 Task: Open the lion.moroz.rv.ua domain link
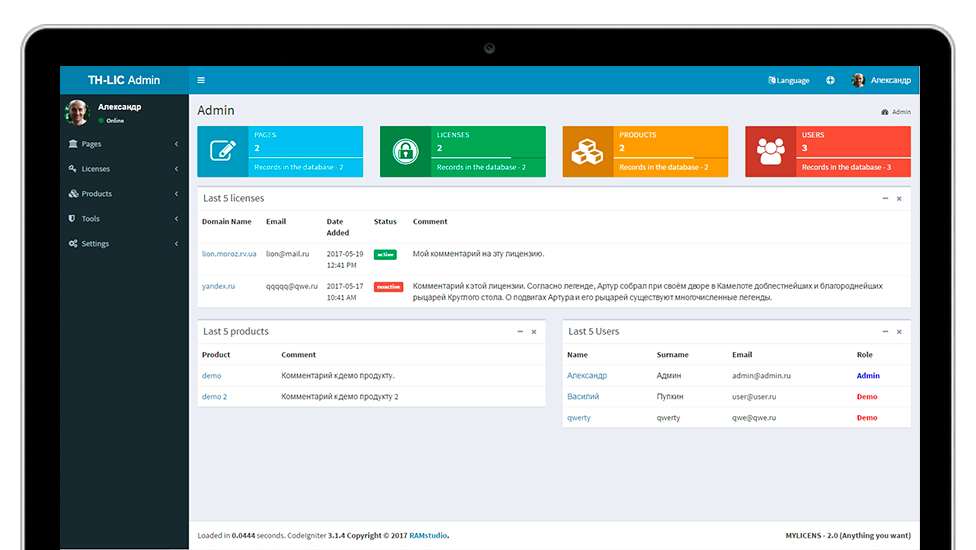point(229,254)
